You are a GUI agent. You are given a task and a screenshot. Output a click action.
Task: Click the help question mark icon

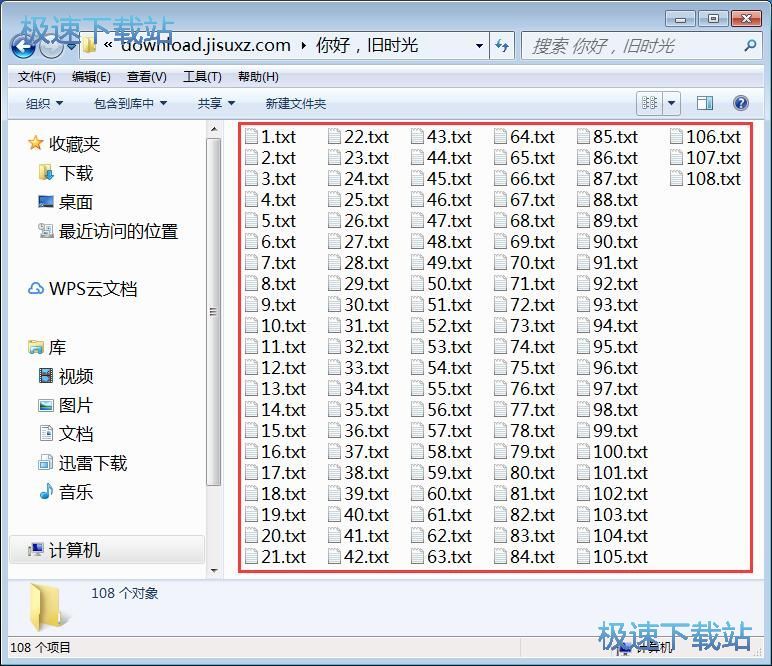click(x=741, y=103)
